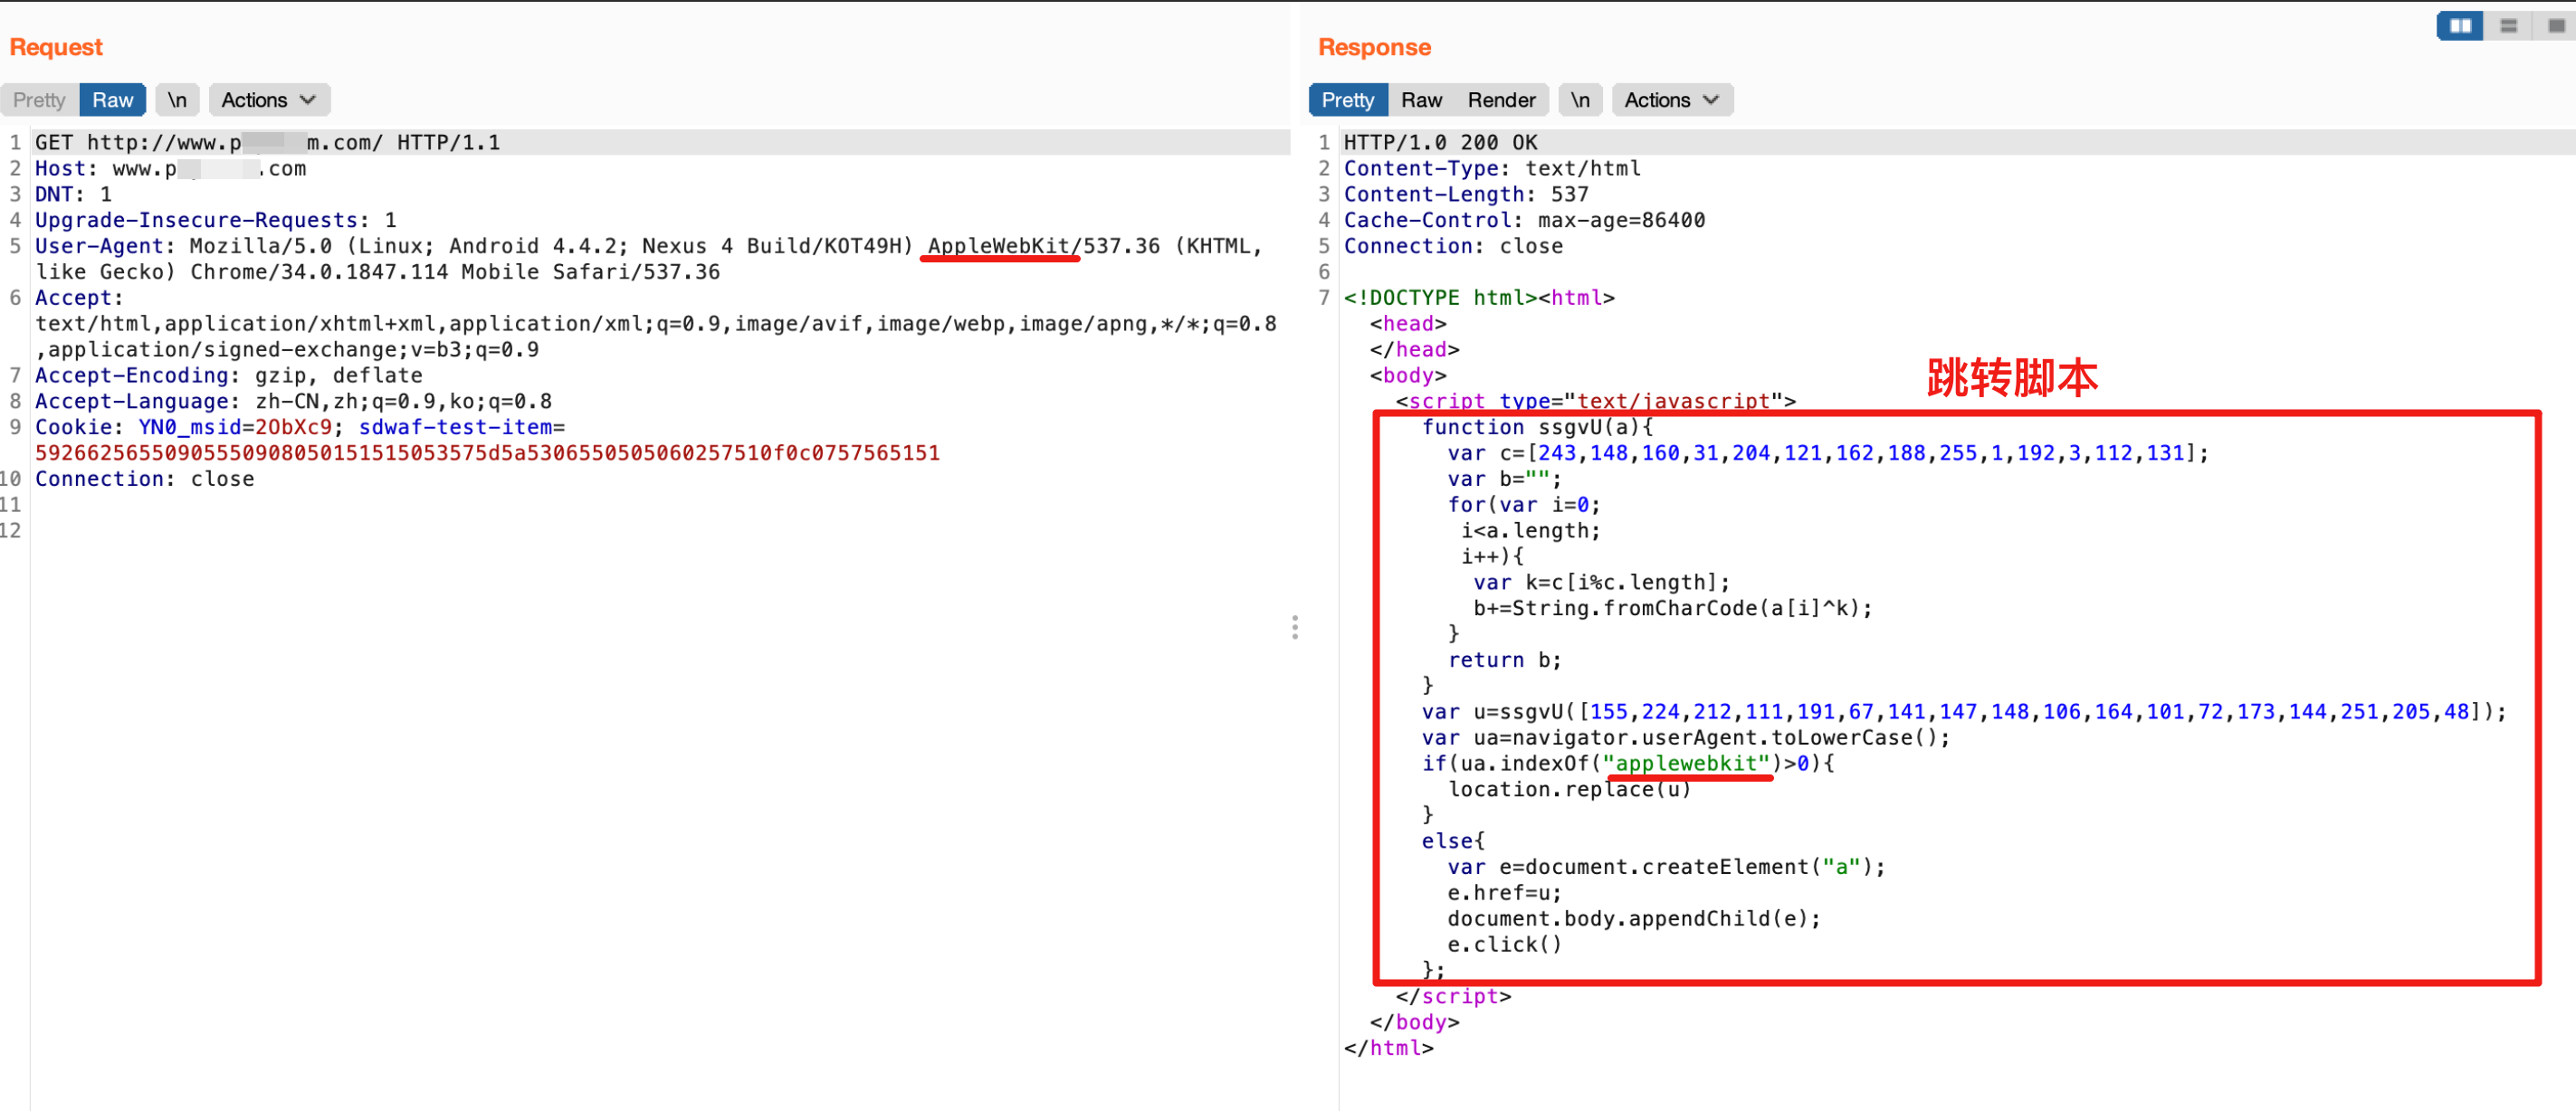Click 'function ssgvU(a){' line
The width and height of the screenshot is (2576, 1111).
coord(1538,427)
